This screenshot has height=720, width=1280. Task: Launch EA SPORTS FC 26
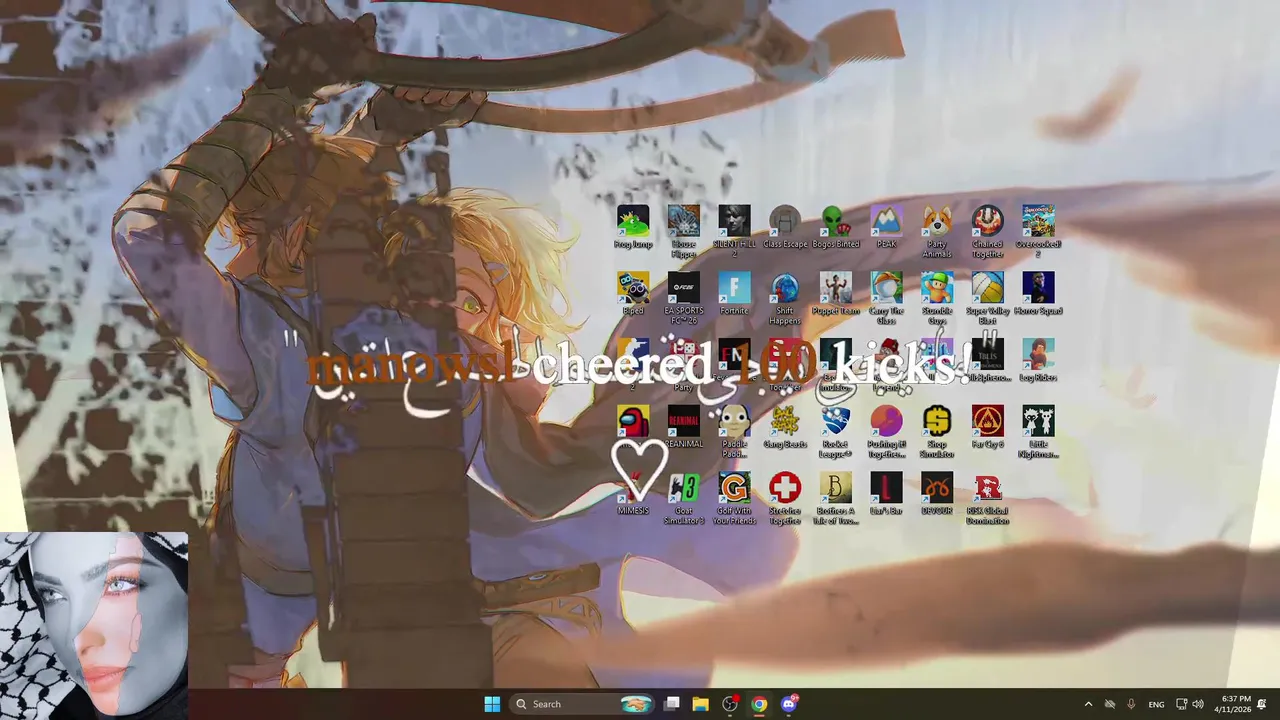(x=684, y=299)
